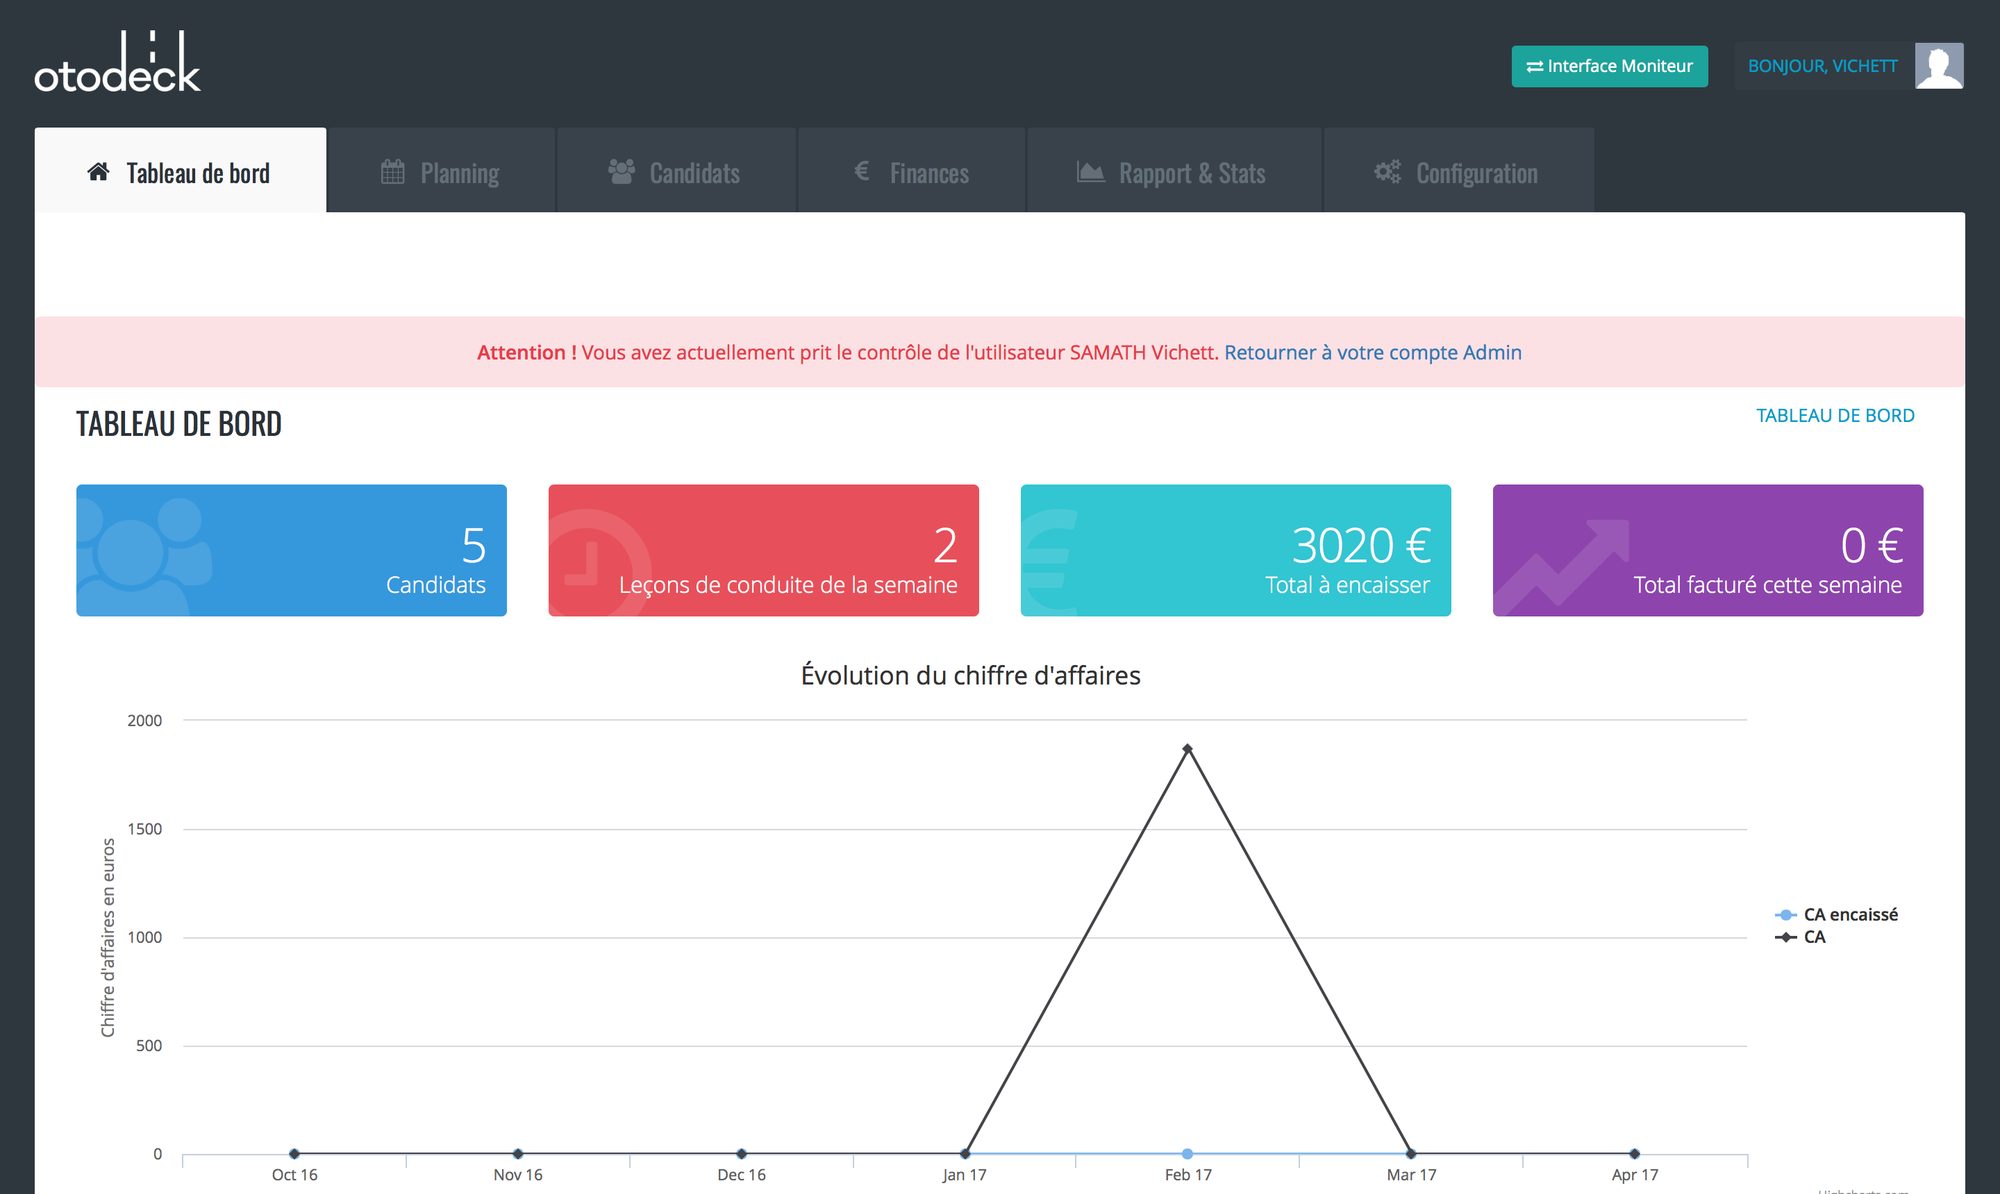Click the Tableau de bord breadcrumb link
Viewport: 2000px width, 1194px height.
1835,415
